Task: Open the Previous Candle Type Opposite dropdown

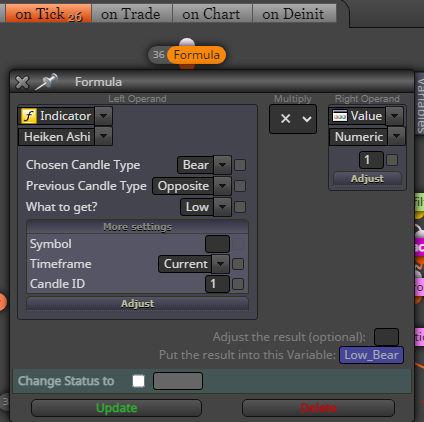Action: [192, 186]
